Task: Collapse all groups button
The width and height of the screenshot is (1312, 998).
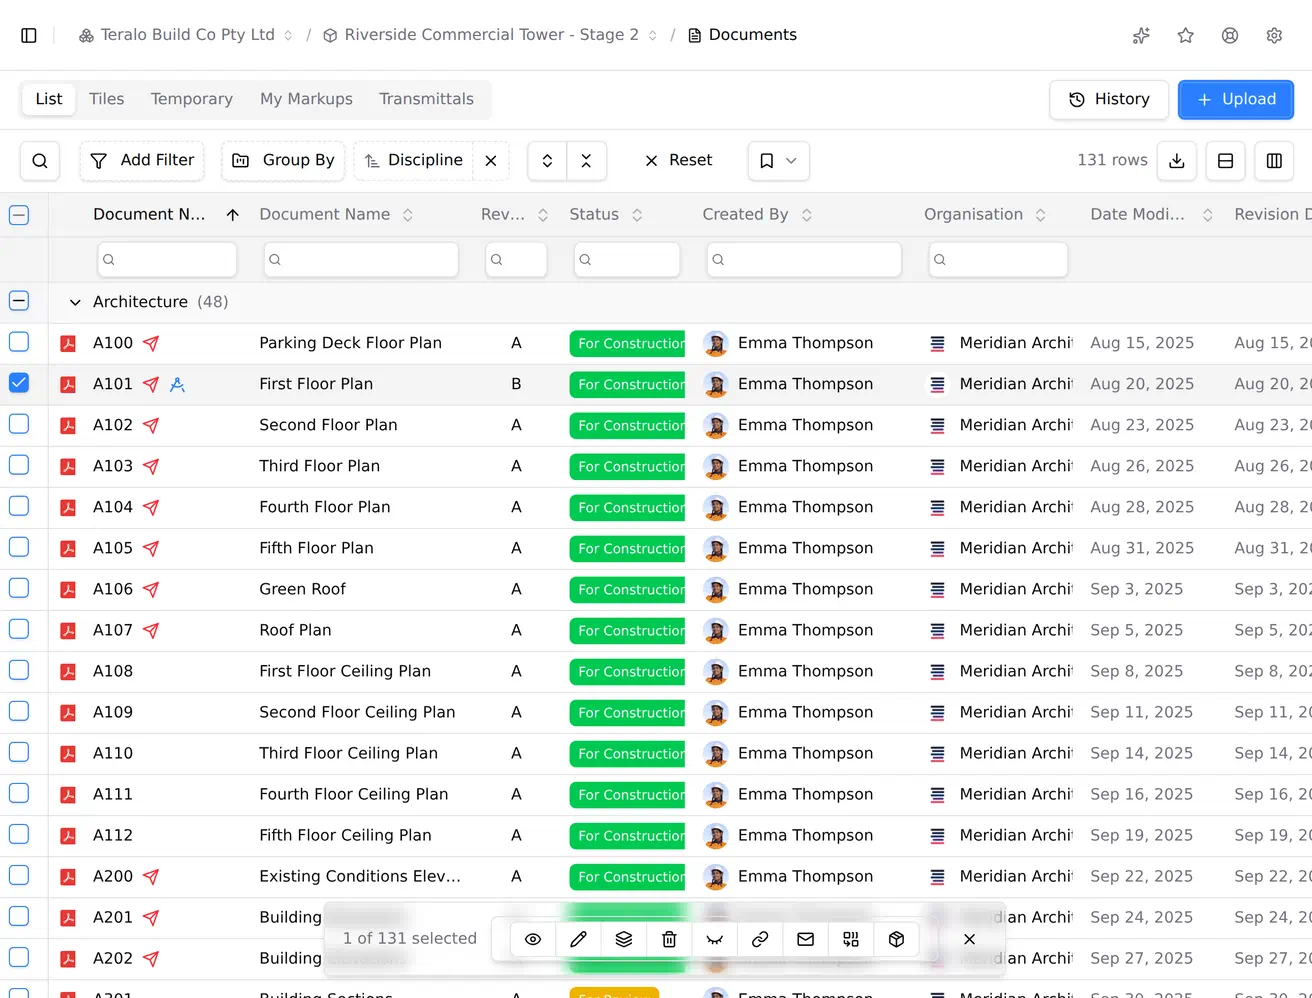Action: 586,161
